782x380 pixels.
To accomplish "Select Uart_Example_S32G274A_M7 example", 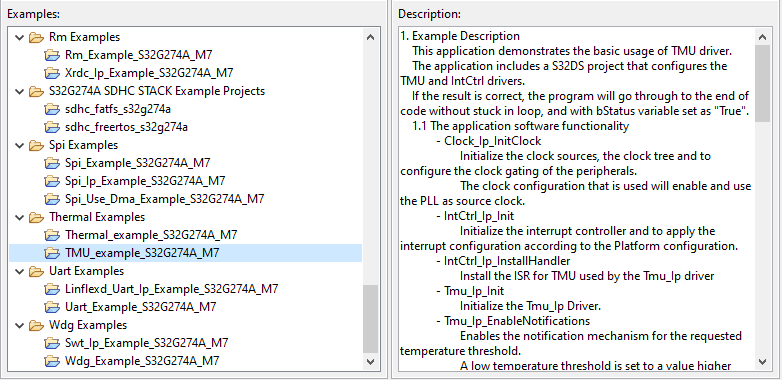I will click(141, 307).
